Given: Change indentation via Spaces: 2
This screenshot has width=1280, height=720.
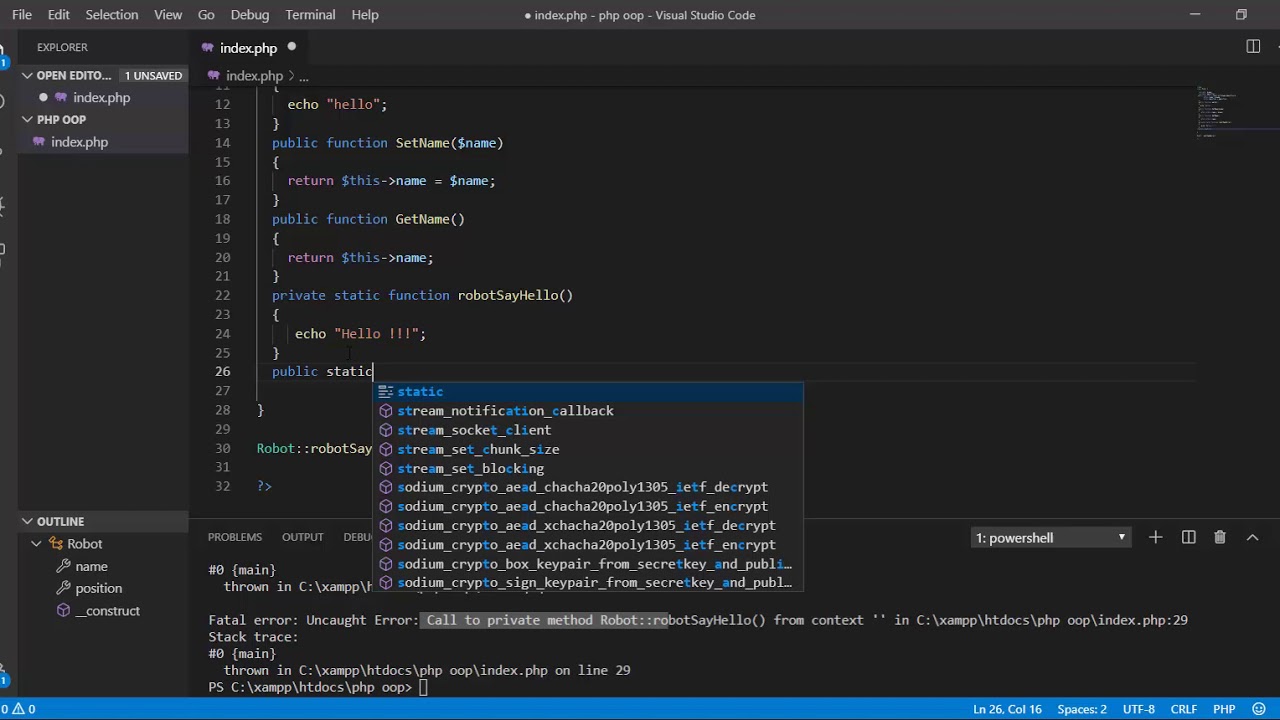Looking at the screenshot, I should coord(1082,709).
